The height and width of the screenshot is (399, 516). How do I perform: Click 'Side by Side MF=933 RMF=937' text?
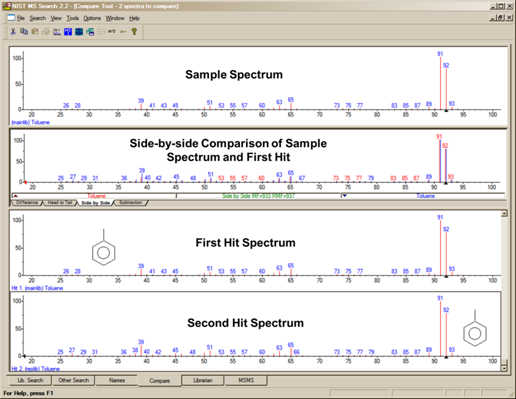(x=258, y=196)
